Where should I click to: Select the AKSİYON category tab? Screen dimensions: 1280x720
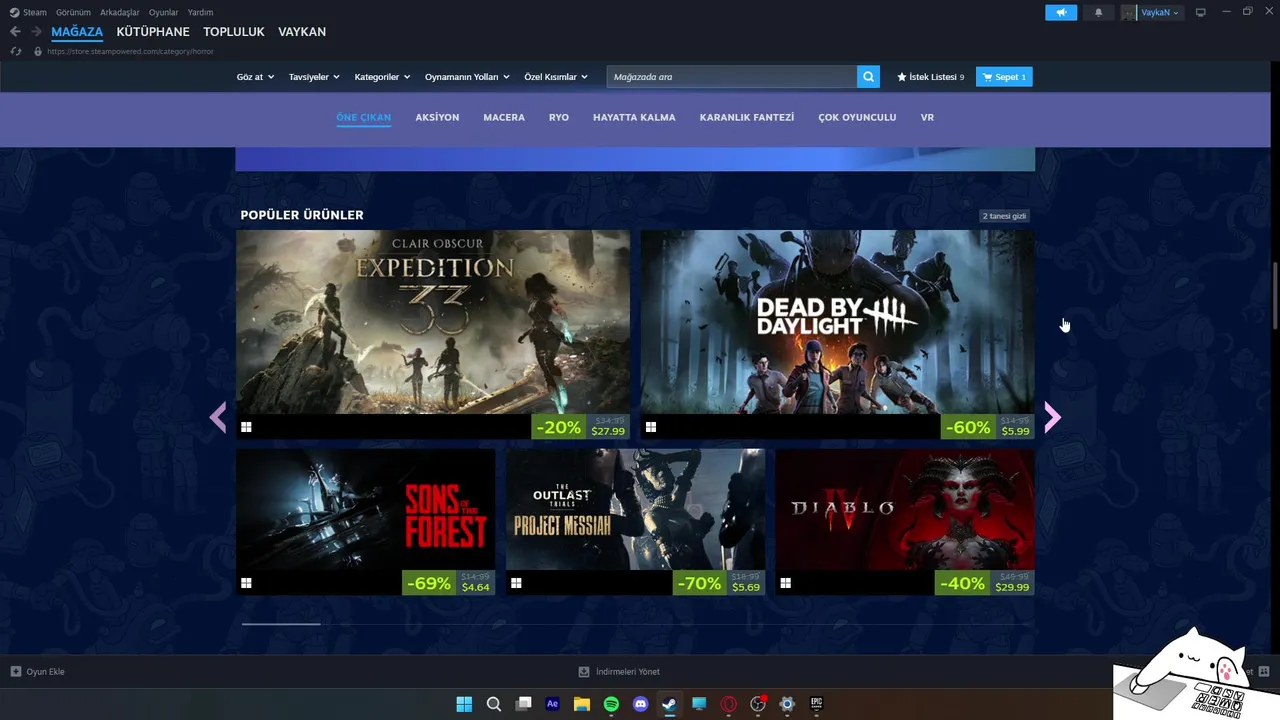(x=437, y=117)
